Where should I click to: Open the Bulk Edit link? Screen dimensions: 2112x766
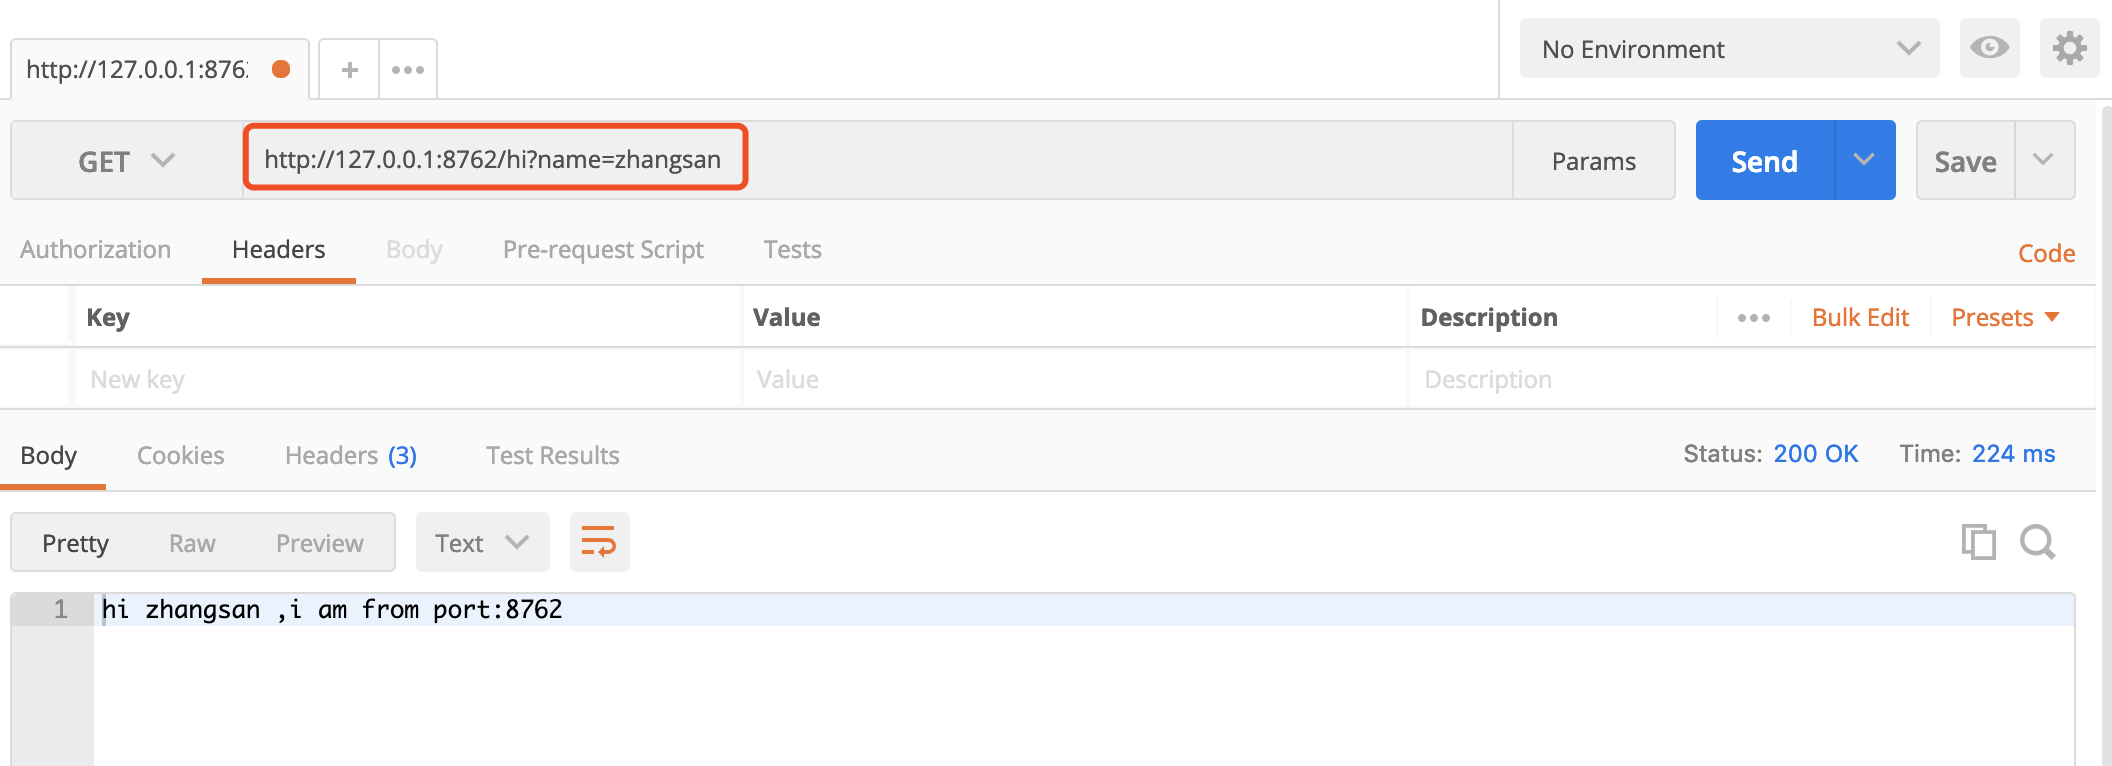tap(1860, 318)
